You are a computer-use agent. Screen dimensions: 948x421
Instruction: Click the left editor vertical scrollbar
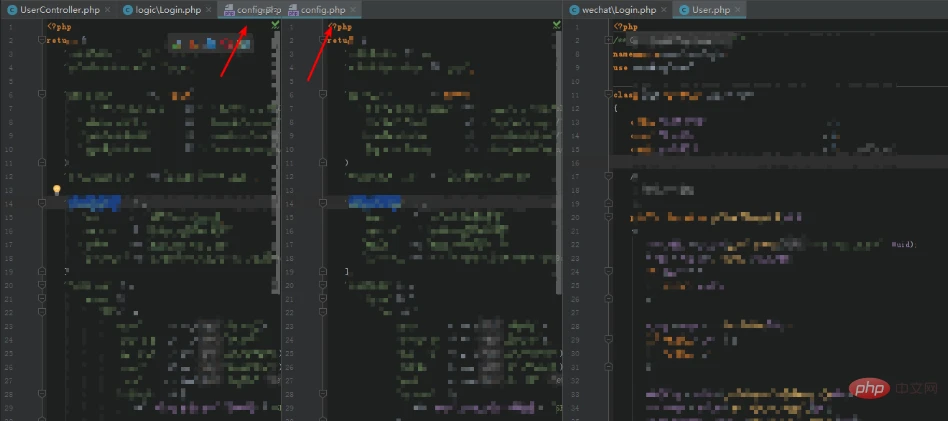277,150
